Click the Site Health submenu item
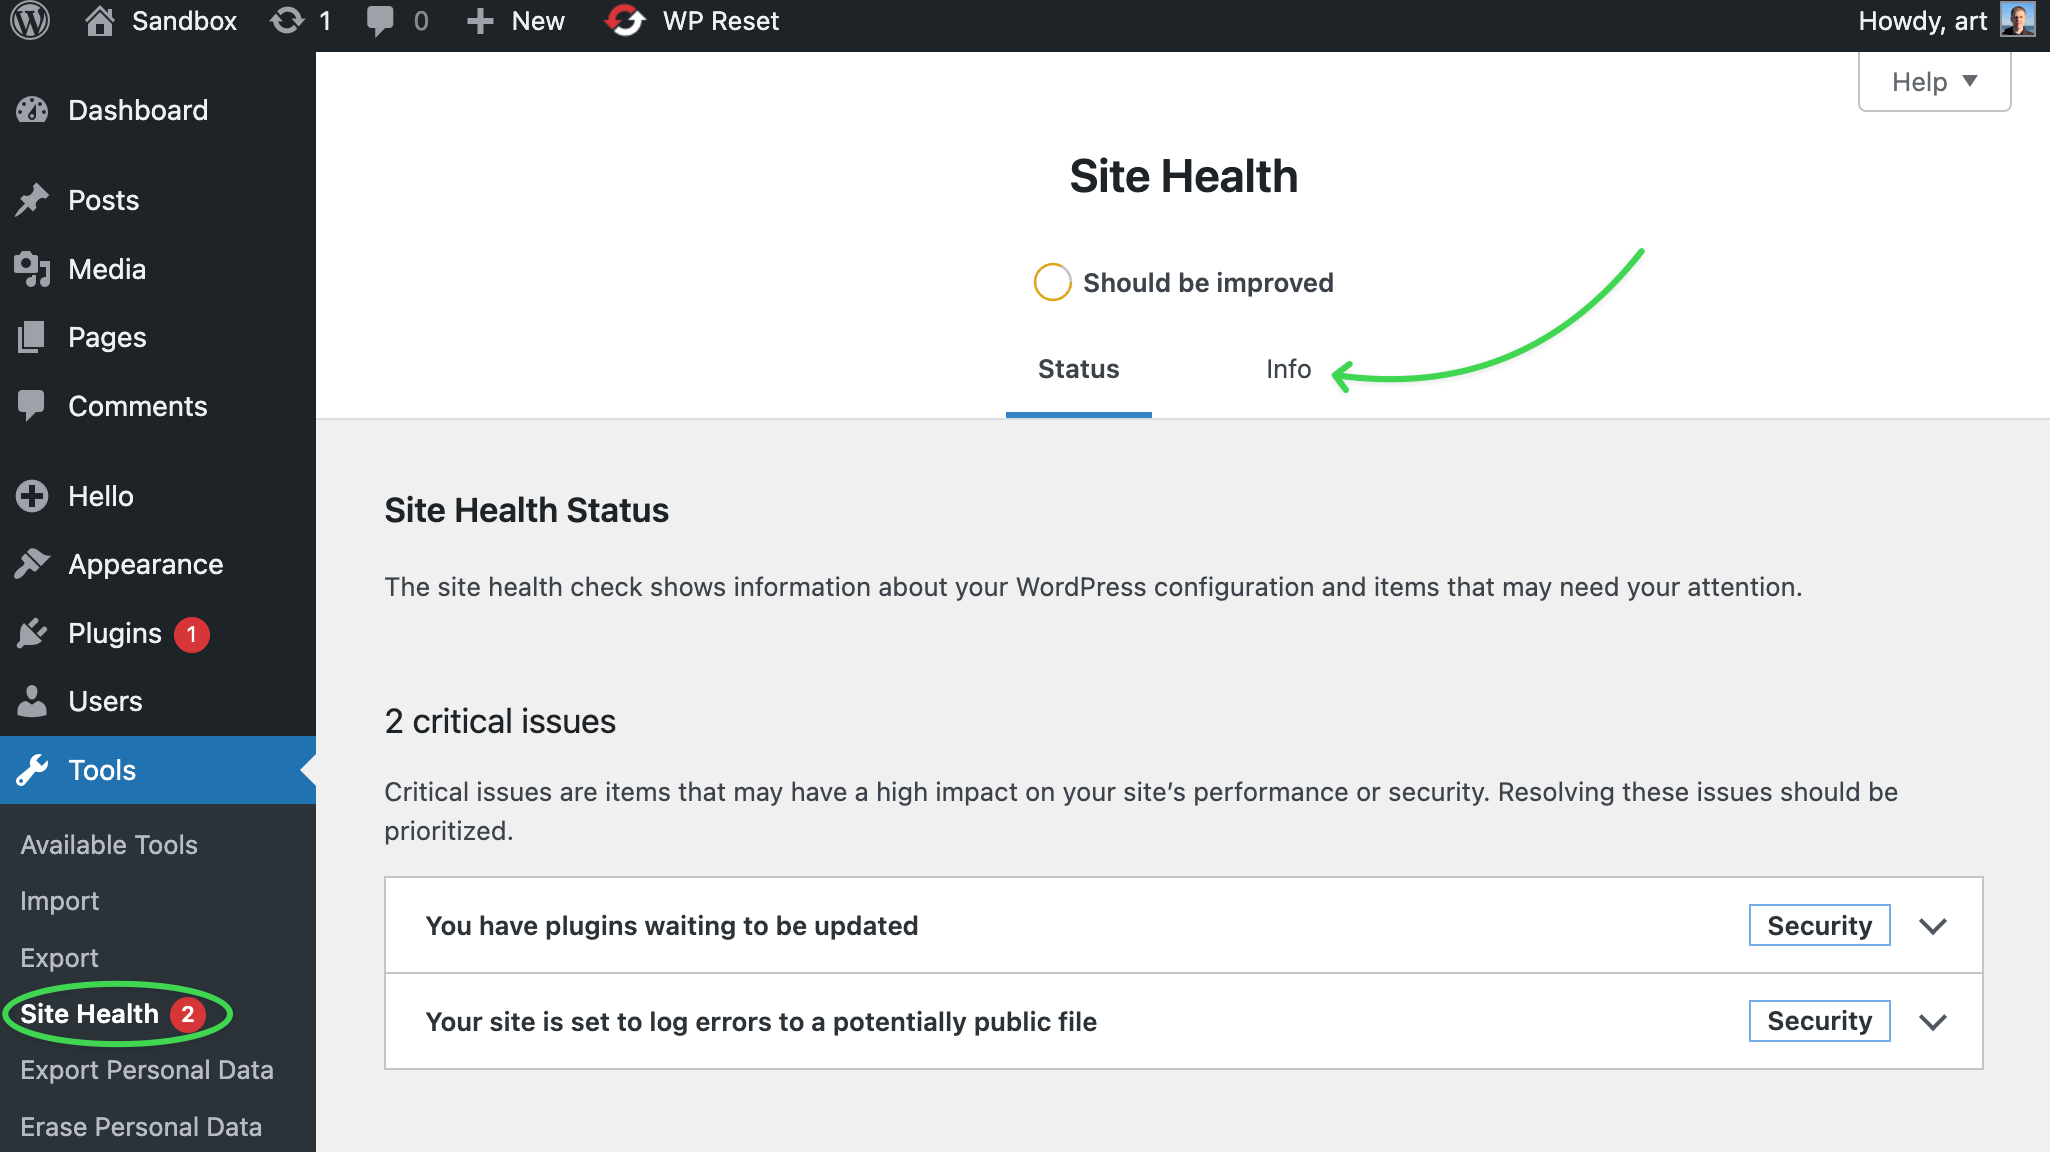2050x1152 pixels. 90,1014
